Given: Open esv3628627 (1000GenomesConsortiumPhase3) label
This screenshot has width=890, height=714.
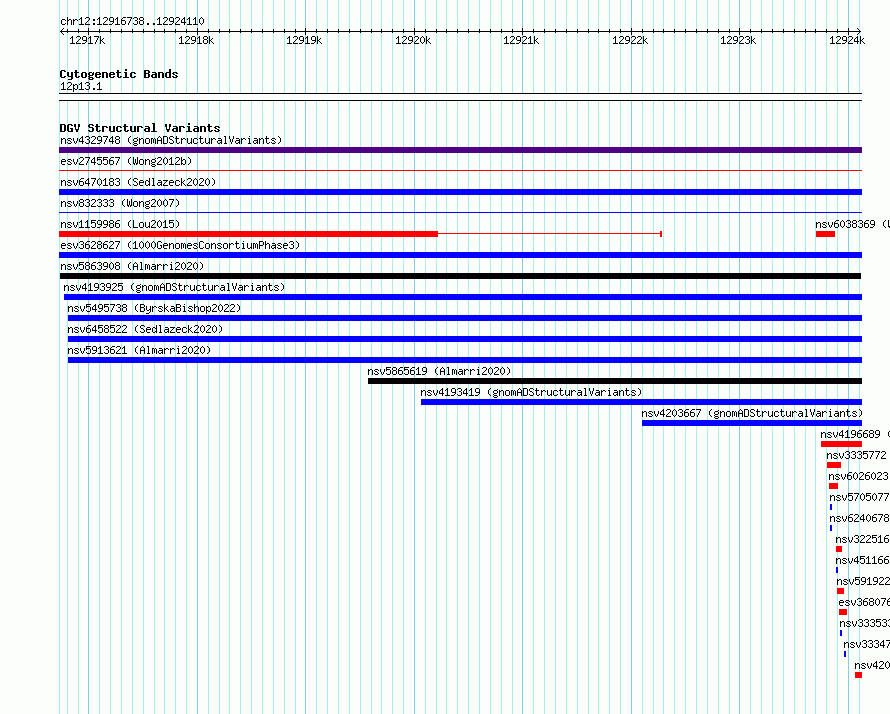Looking at the screenshot, I should (180, 245).
